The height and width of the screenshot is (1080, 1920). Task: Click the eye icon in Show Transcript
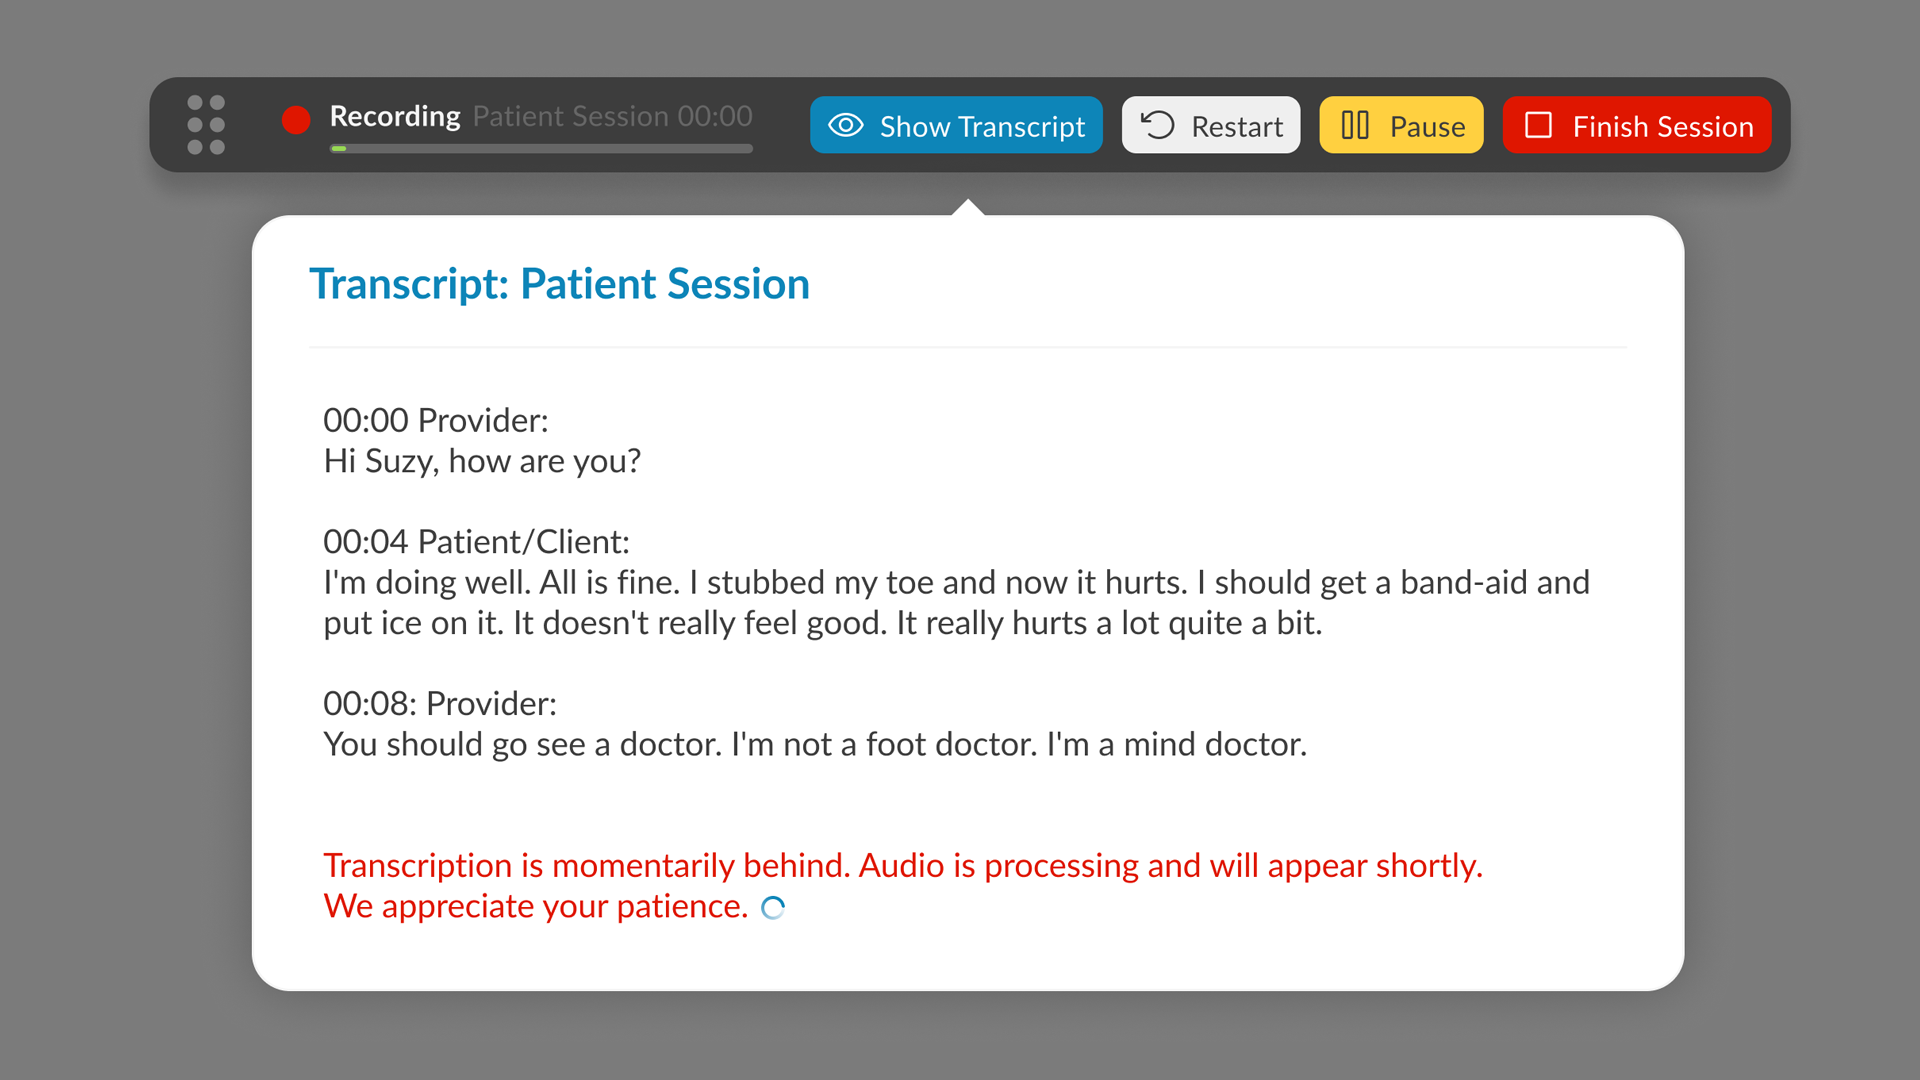[x=846, y=125]
